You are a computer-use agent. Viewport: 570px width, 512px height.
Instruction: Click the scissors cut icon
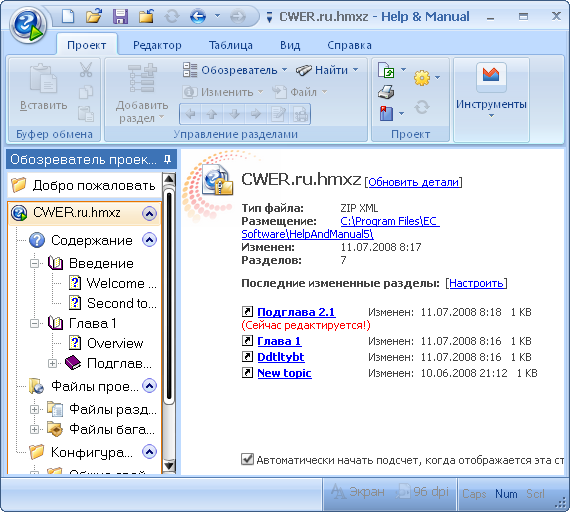coord(86,69)
